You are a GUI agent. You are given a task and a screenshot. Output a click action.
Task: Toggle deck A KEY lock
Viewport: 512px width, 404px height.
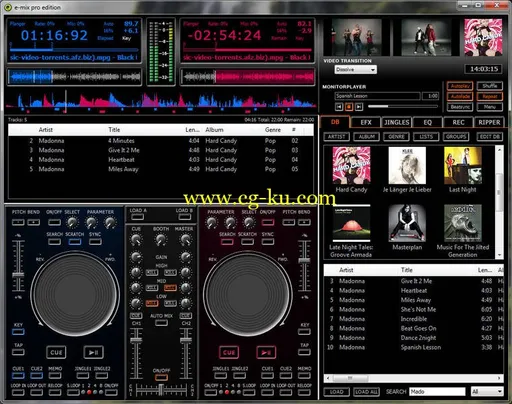click(18, 332)
